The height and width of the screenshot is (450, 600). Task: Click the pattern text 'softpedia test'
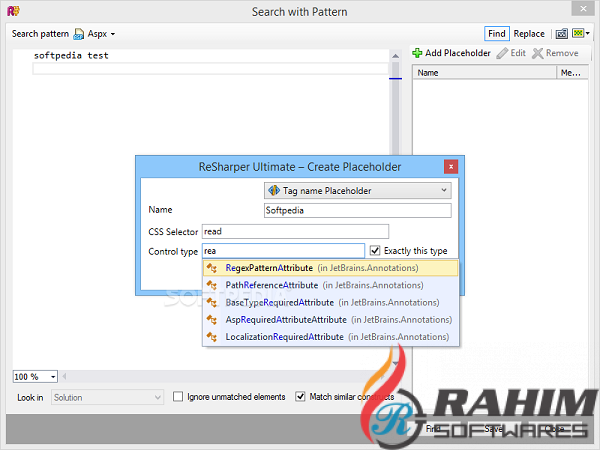[x=71, y=56]
